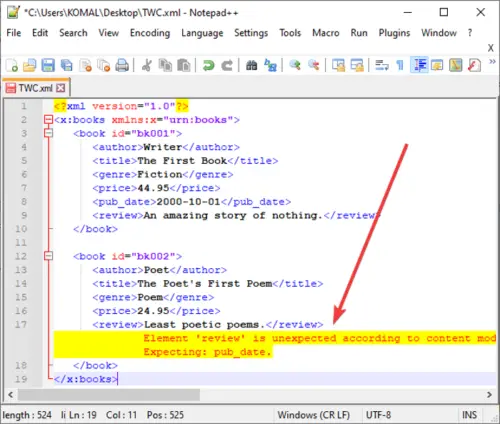Open the View menu
This screenshot has height=424, width=500.
point(109,33)
